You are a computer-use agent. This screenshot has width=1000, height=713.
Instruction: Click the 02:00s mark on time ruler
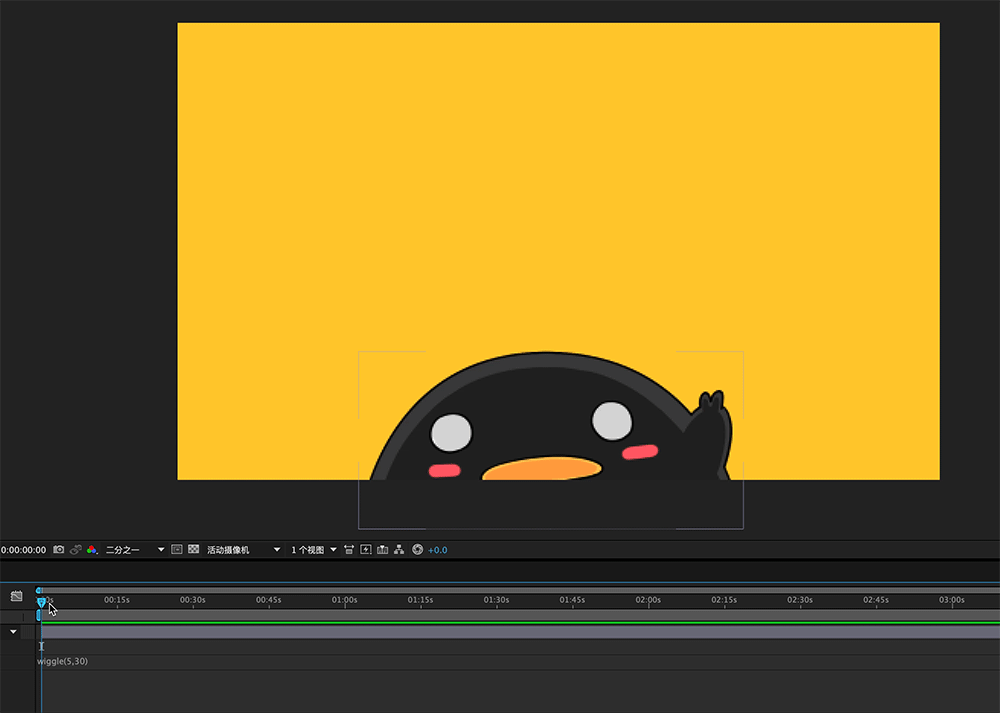(648, 599)
